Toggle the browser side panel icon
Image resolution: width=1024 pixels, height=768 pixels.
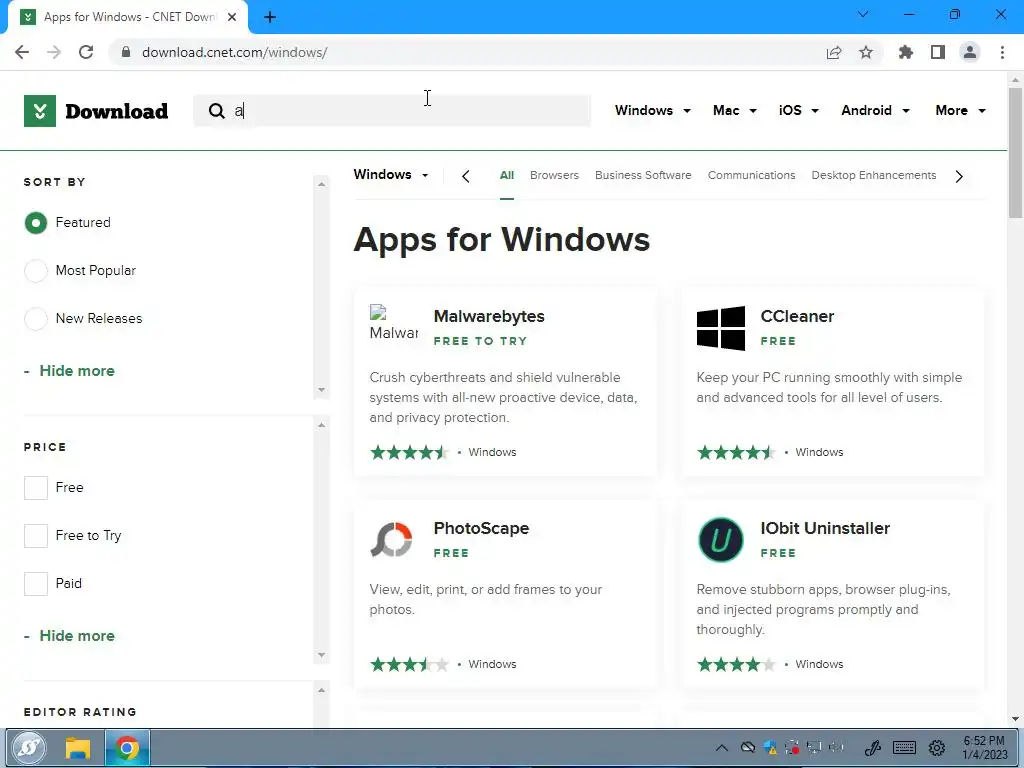(938, 52)
